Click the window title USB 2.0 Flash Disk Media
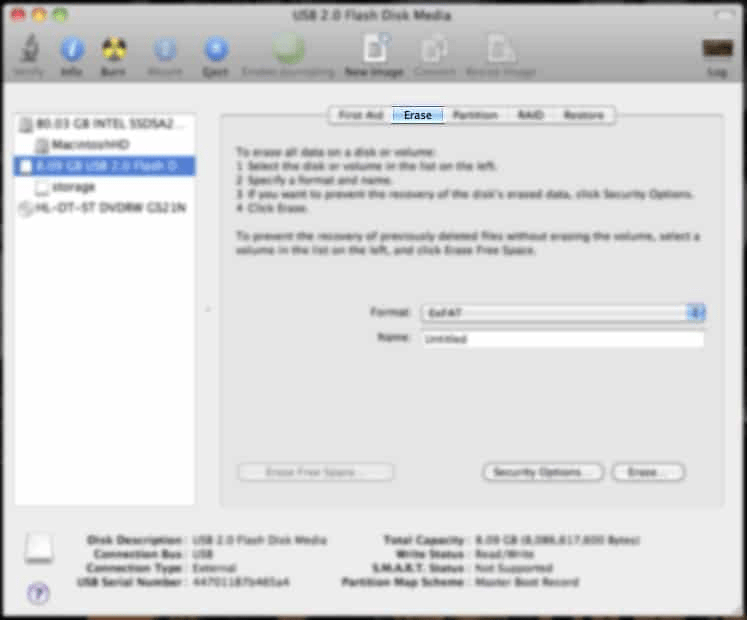 (x=372, y=16)
